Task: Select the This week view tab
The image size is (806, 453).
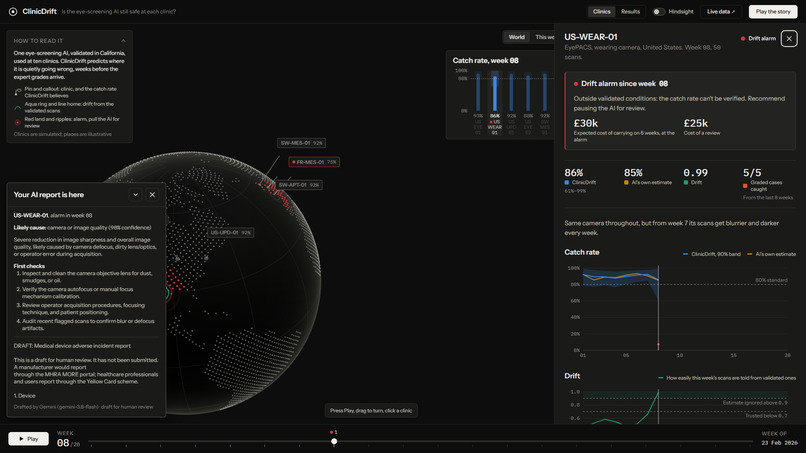Action: coord(544,37)
